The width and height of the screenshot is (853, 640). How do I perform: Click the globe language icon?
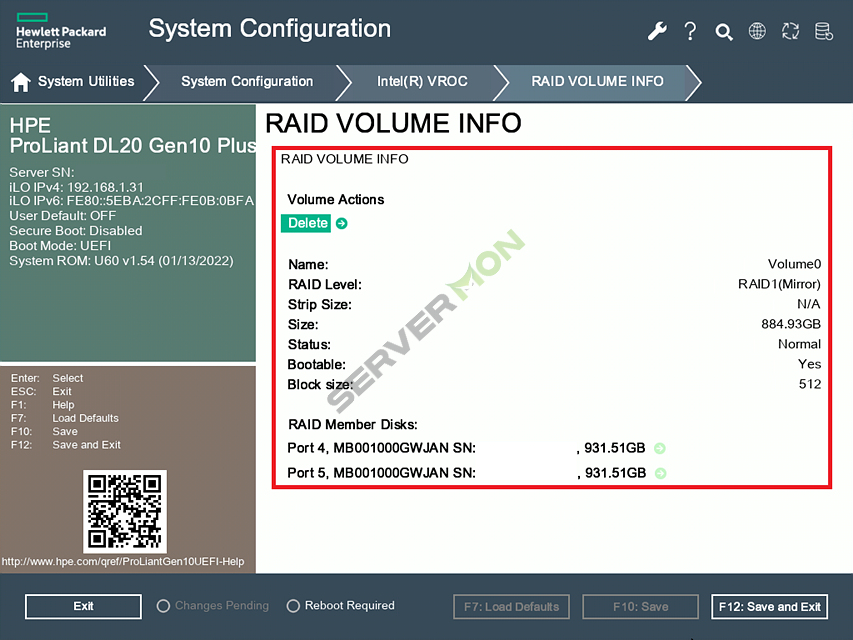click(x=757, y=31)
